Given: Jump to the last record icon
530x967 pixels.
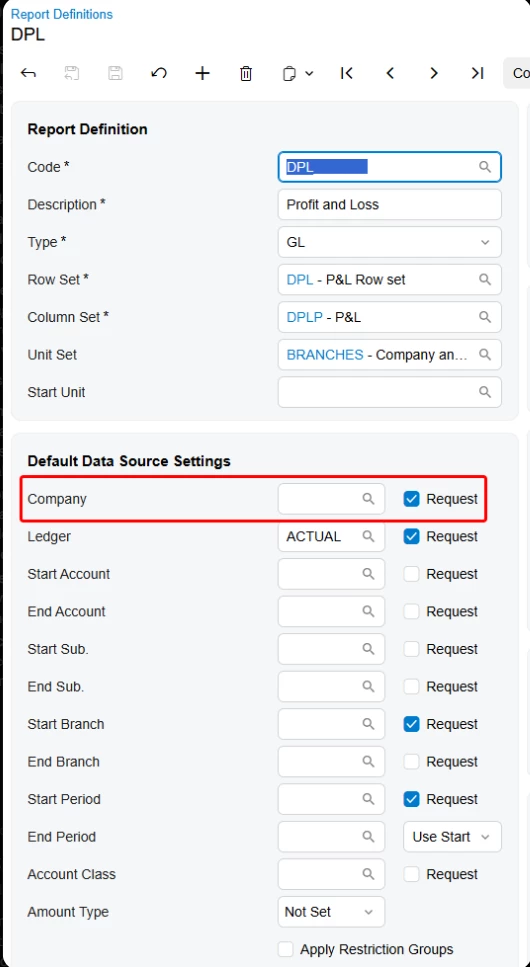Looking at the screenshot, I should (477, 73).
